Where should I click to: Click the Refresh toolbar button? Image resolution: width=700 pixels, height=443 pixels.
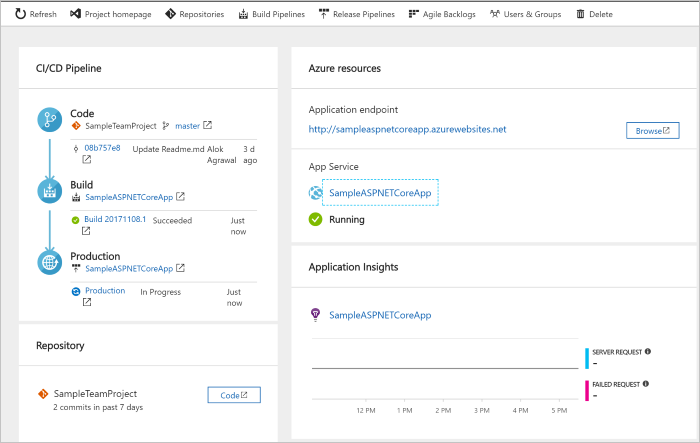pos(35,15)
